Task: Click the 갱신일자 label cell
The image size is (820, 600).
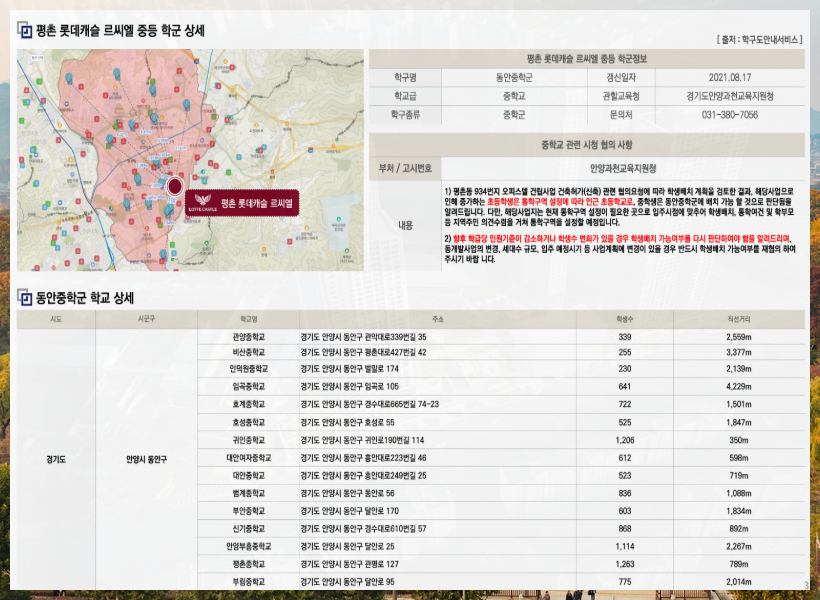Action: click(x=621, y=77)
